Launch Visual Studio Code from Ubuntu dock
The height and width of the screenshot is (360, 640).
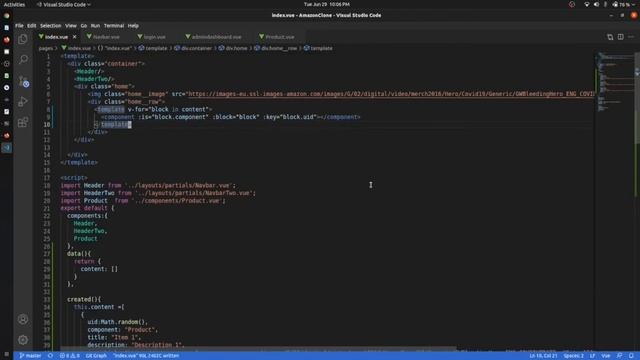tap(7, 147)
